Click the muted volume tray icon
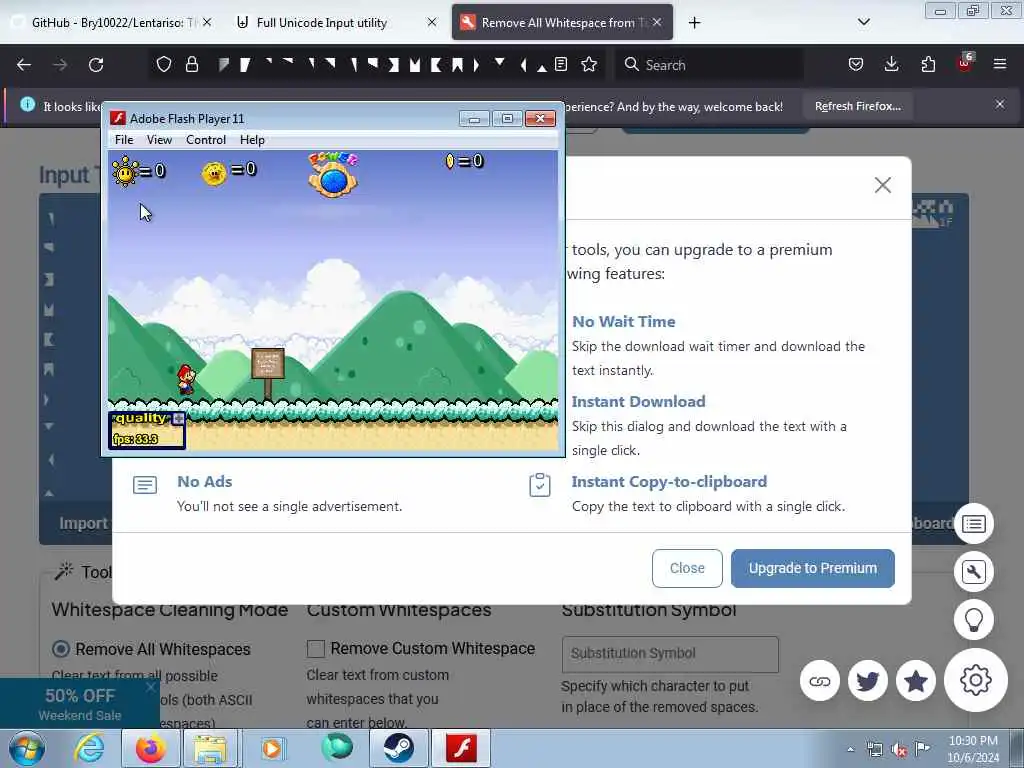Viewport: 1024px width, 768px height. pyautogui.click(x=899, y=750)
